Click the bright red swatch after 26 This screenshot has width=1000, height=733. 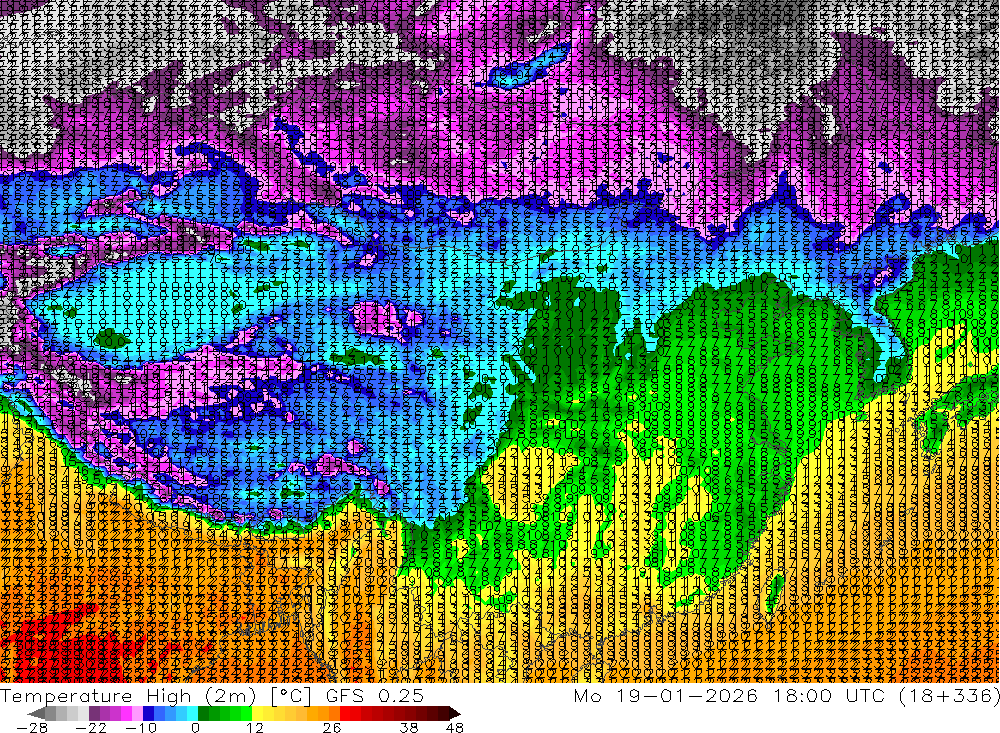pyautogui.click(x=344, y=713)
